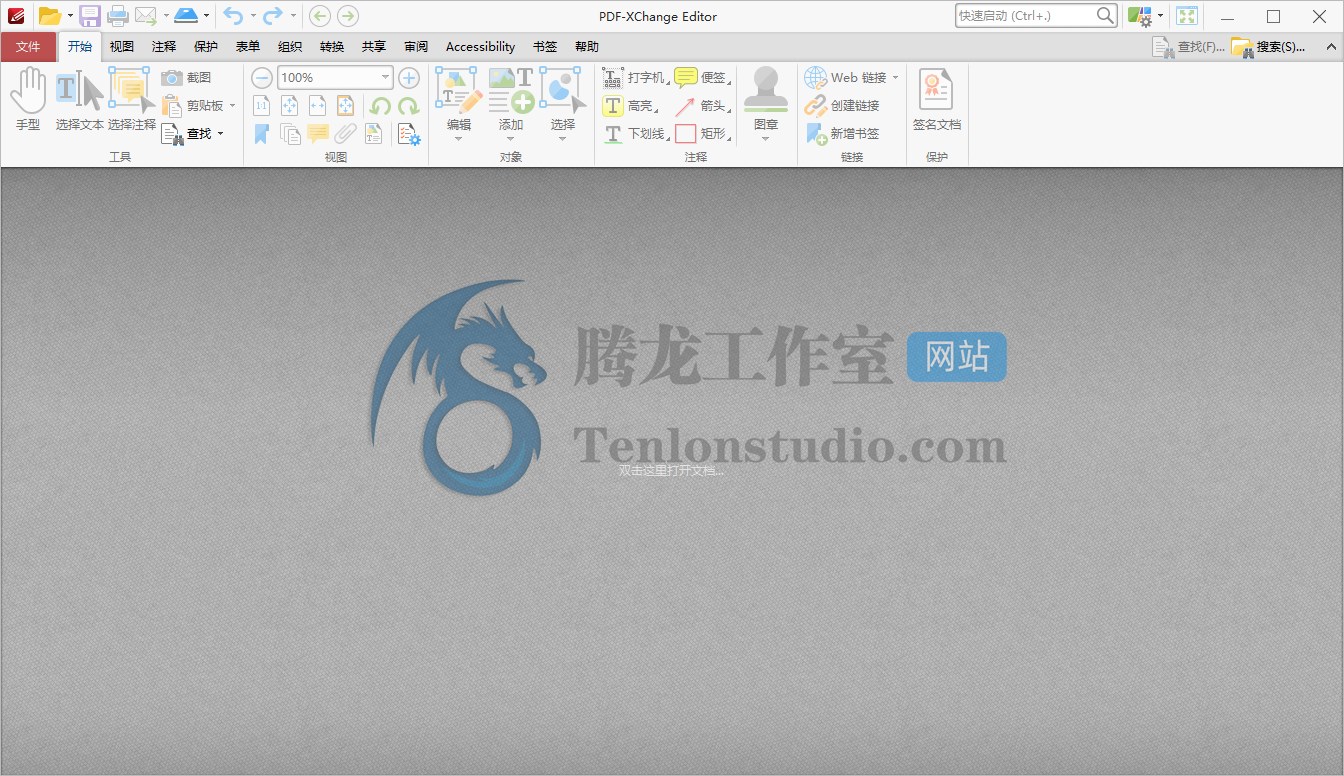
Task: Select the Underline (下划线) tool
Action: (635, 133)
